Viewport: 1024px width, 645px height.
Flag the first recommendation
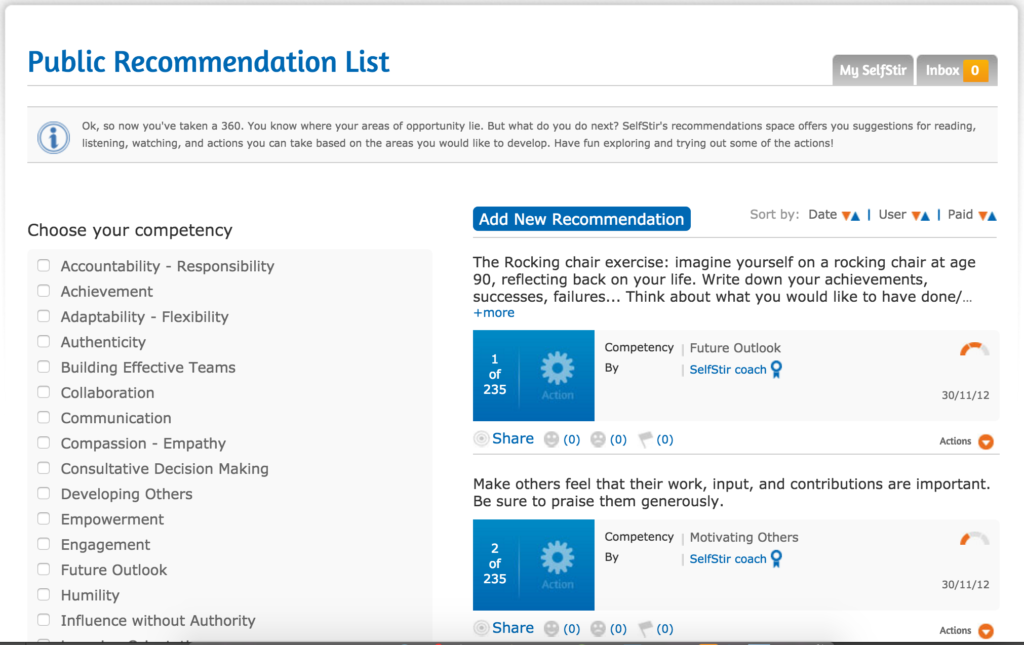645,439
